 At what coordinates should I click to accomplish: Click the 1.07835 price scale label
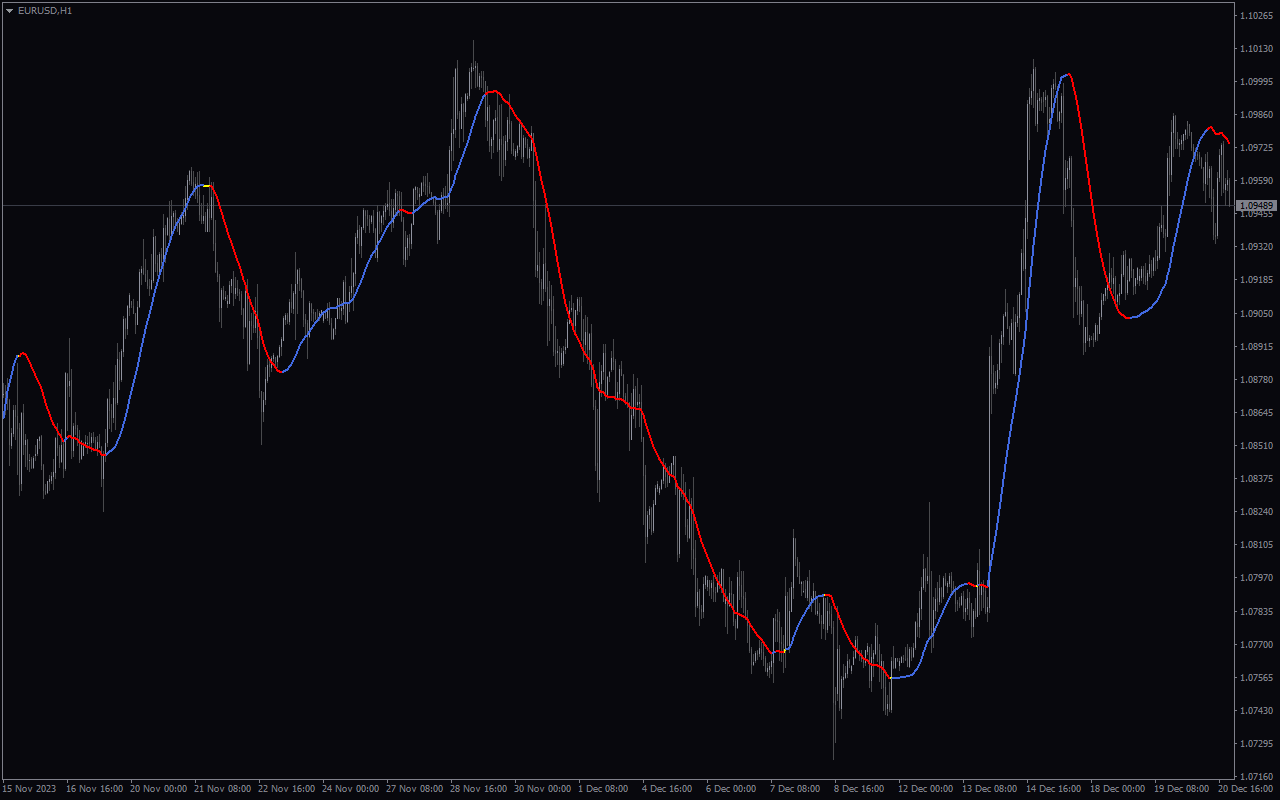tap(1256, 611)
